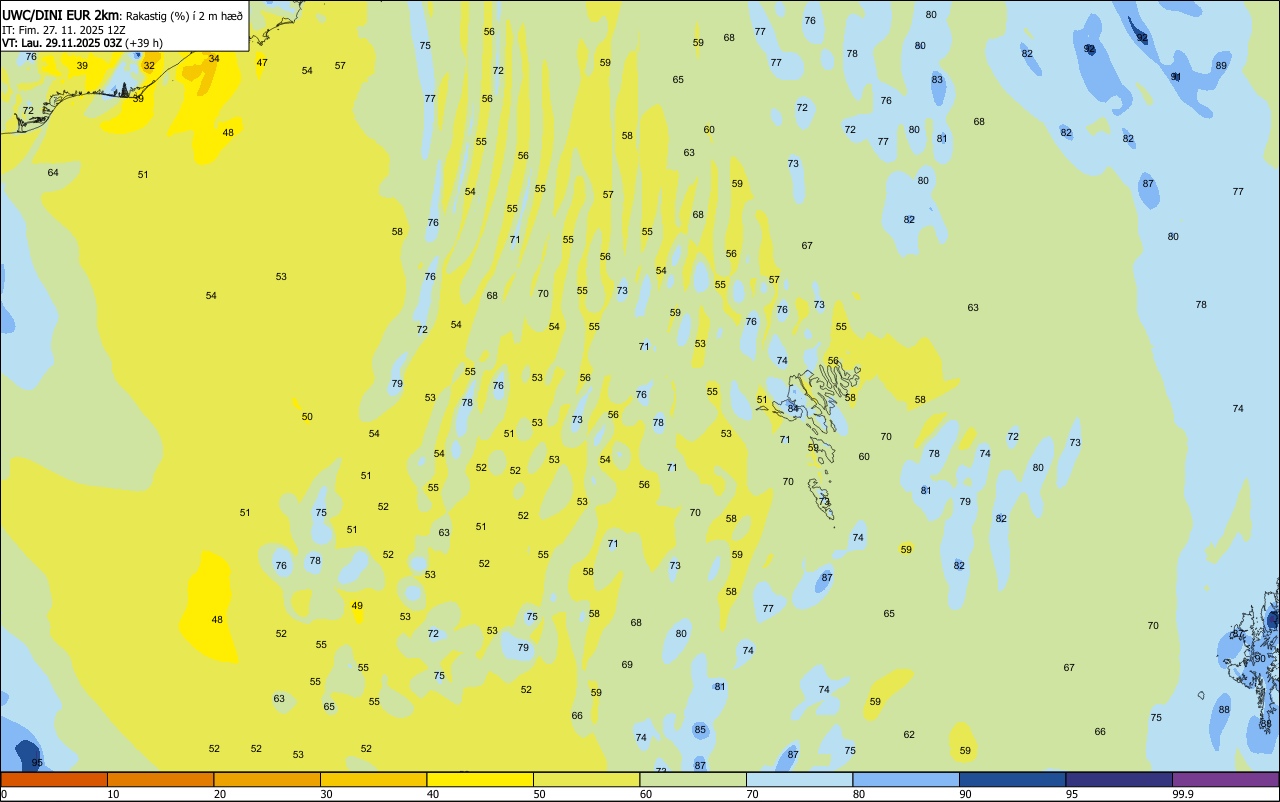
Task: Click the map value '85'
Action: (700, 730)
